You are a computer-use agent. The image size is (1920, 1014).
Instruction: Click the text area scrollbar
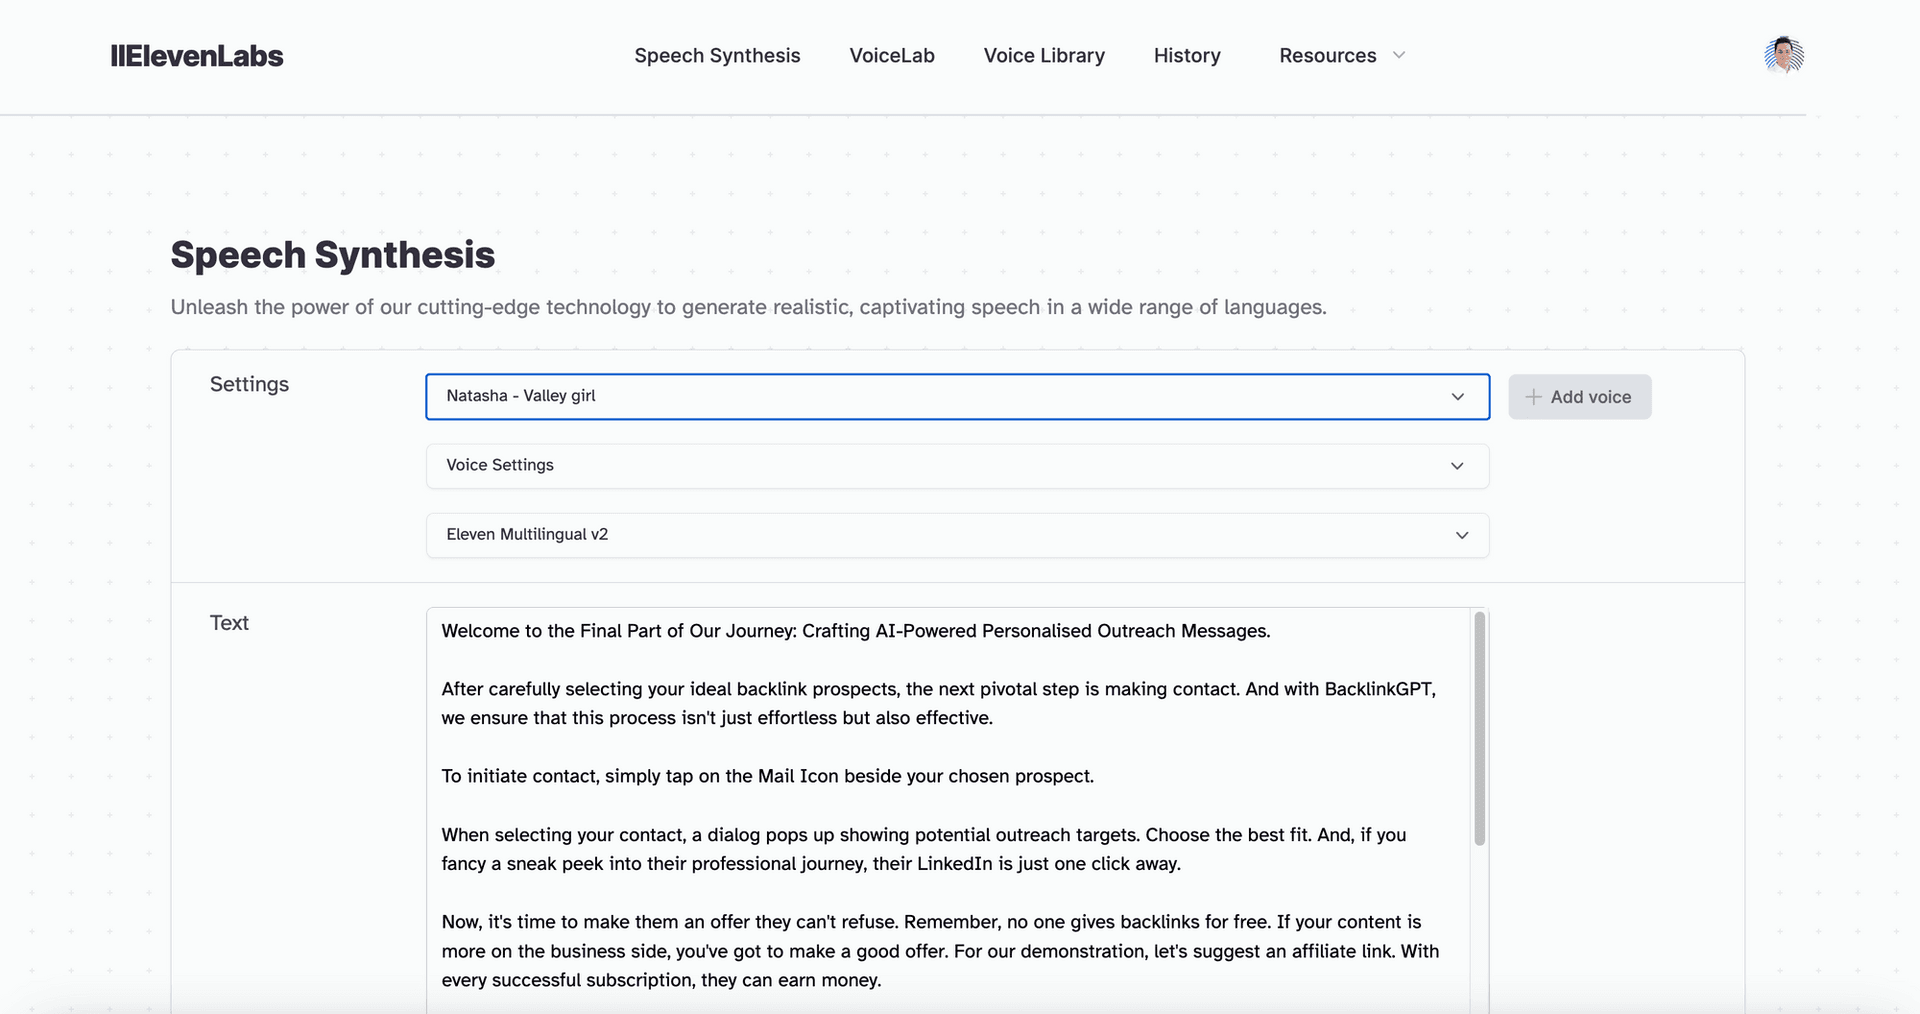(1480, 729)
